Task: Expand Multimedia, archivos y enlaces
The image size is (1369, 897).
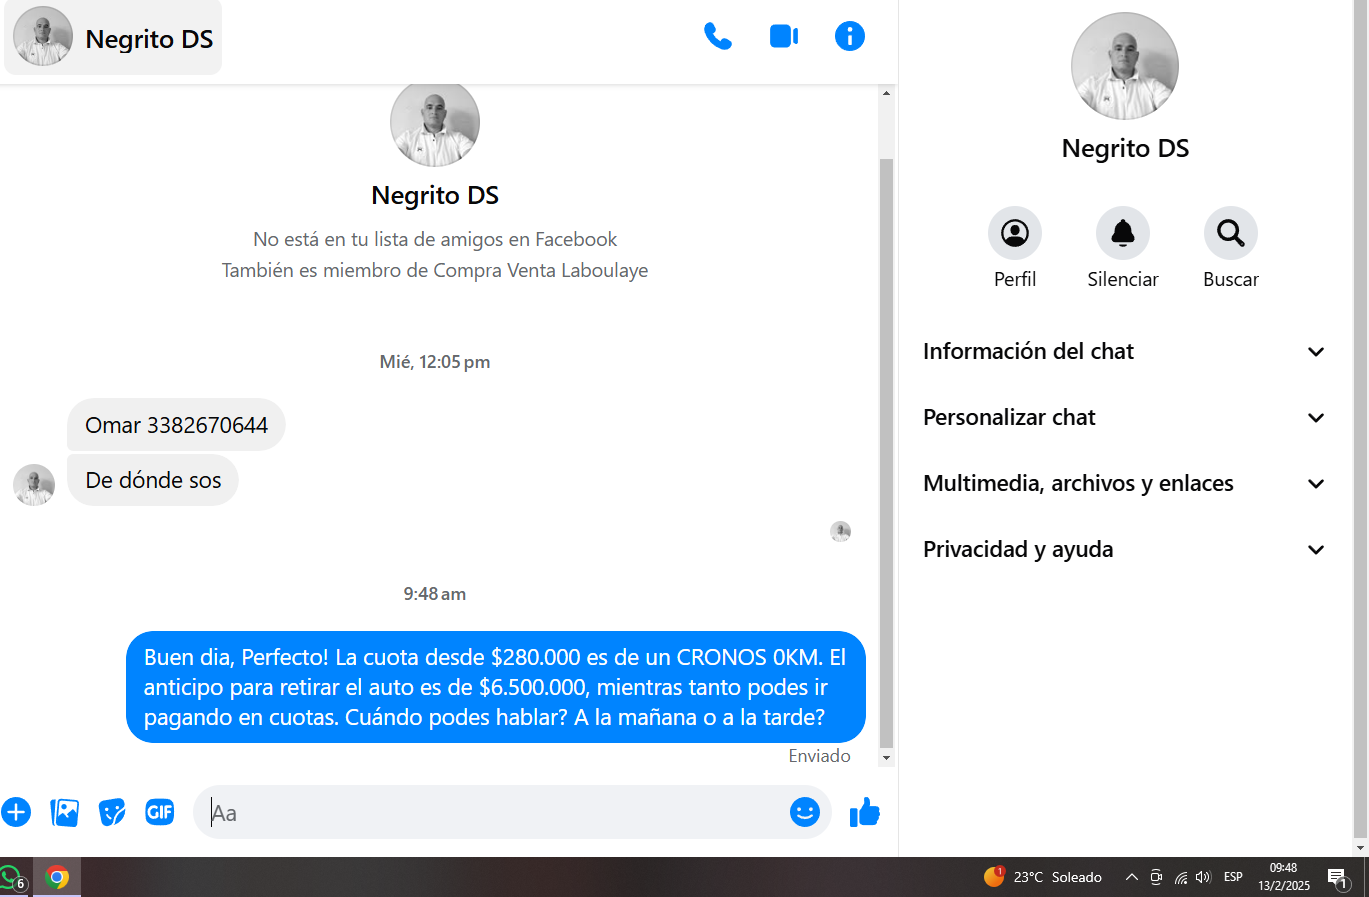Action: point(1125,484)
